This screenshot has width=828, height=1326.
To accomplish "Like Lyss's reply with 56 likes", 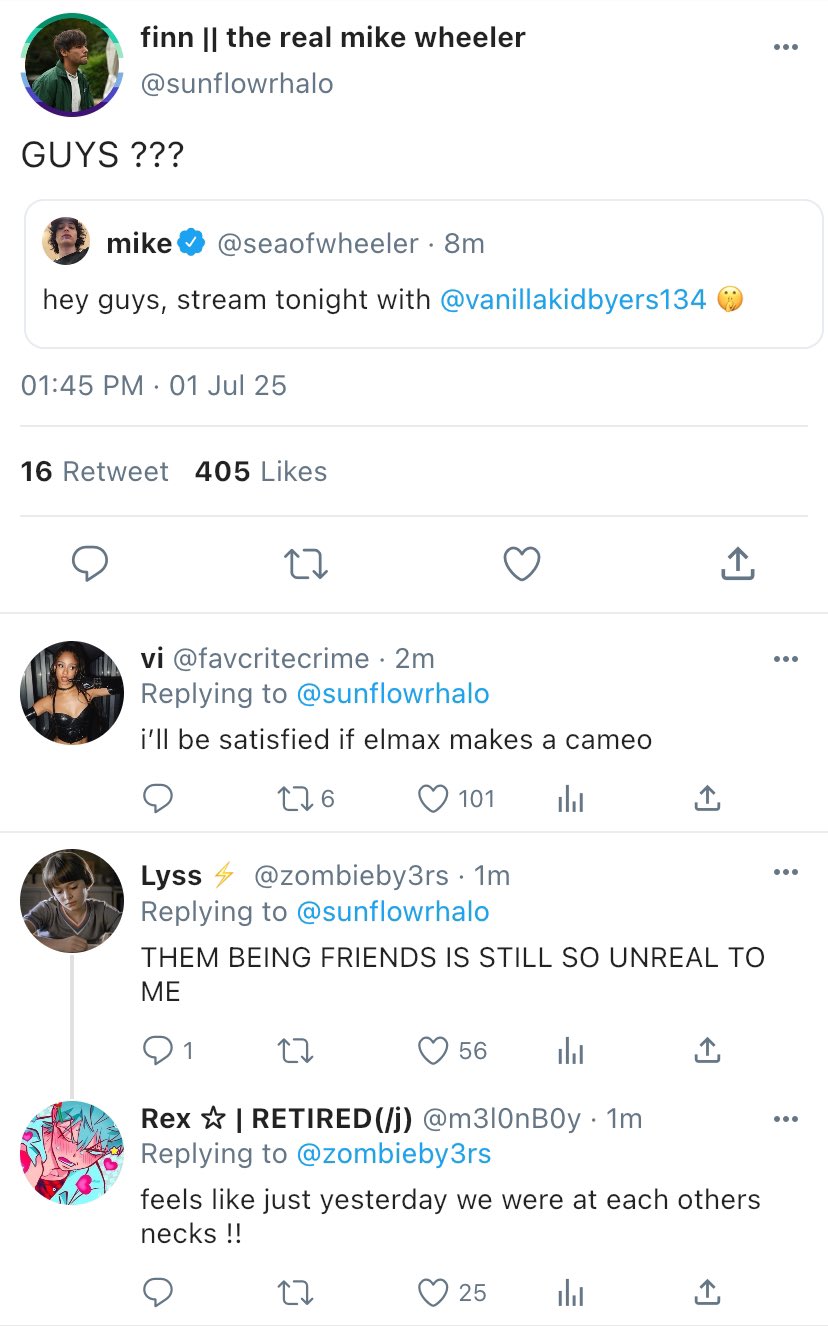I will point(433,1051).
